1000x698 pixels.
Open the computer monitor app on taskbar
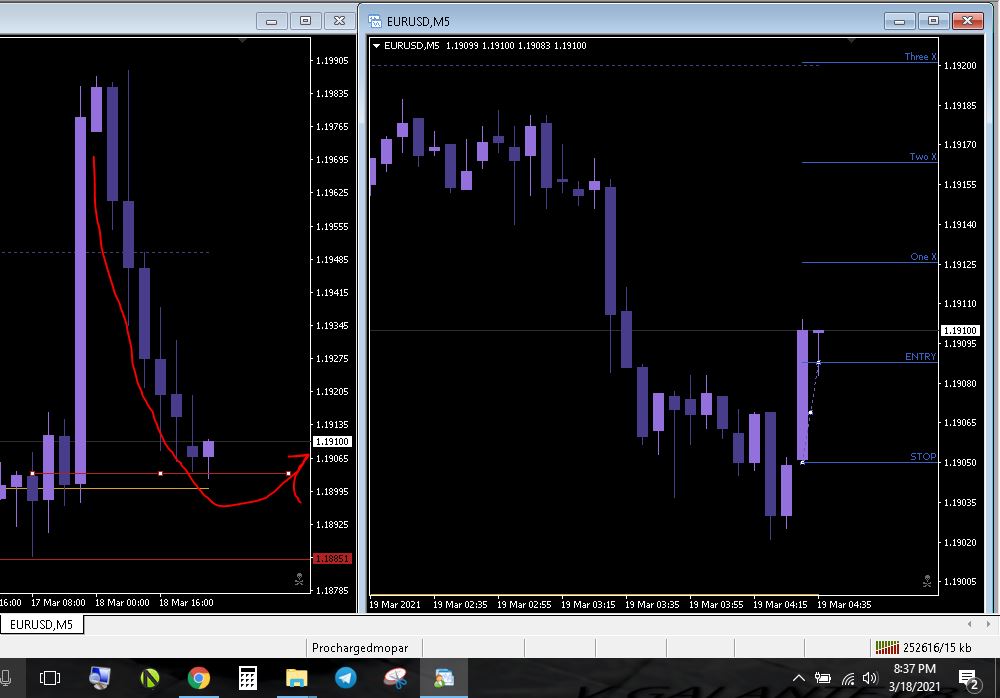click(99, 678)
